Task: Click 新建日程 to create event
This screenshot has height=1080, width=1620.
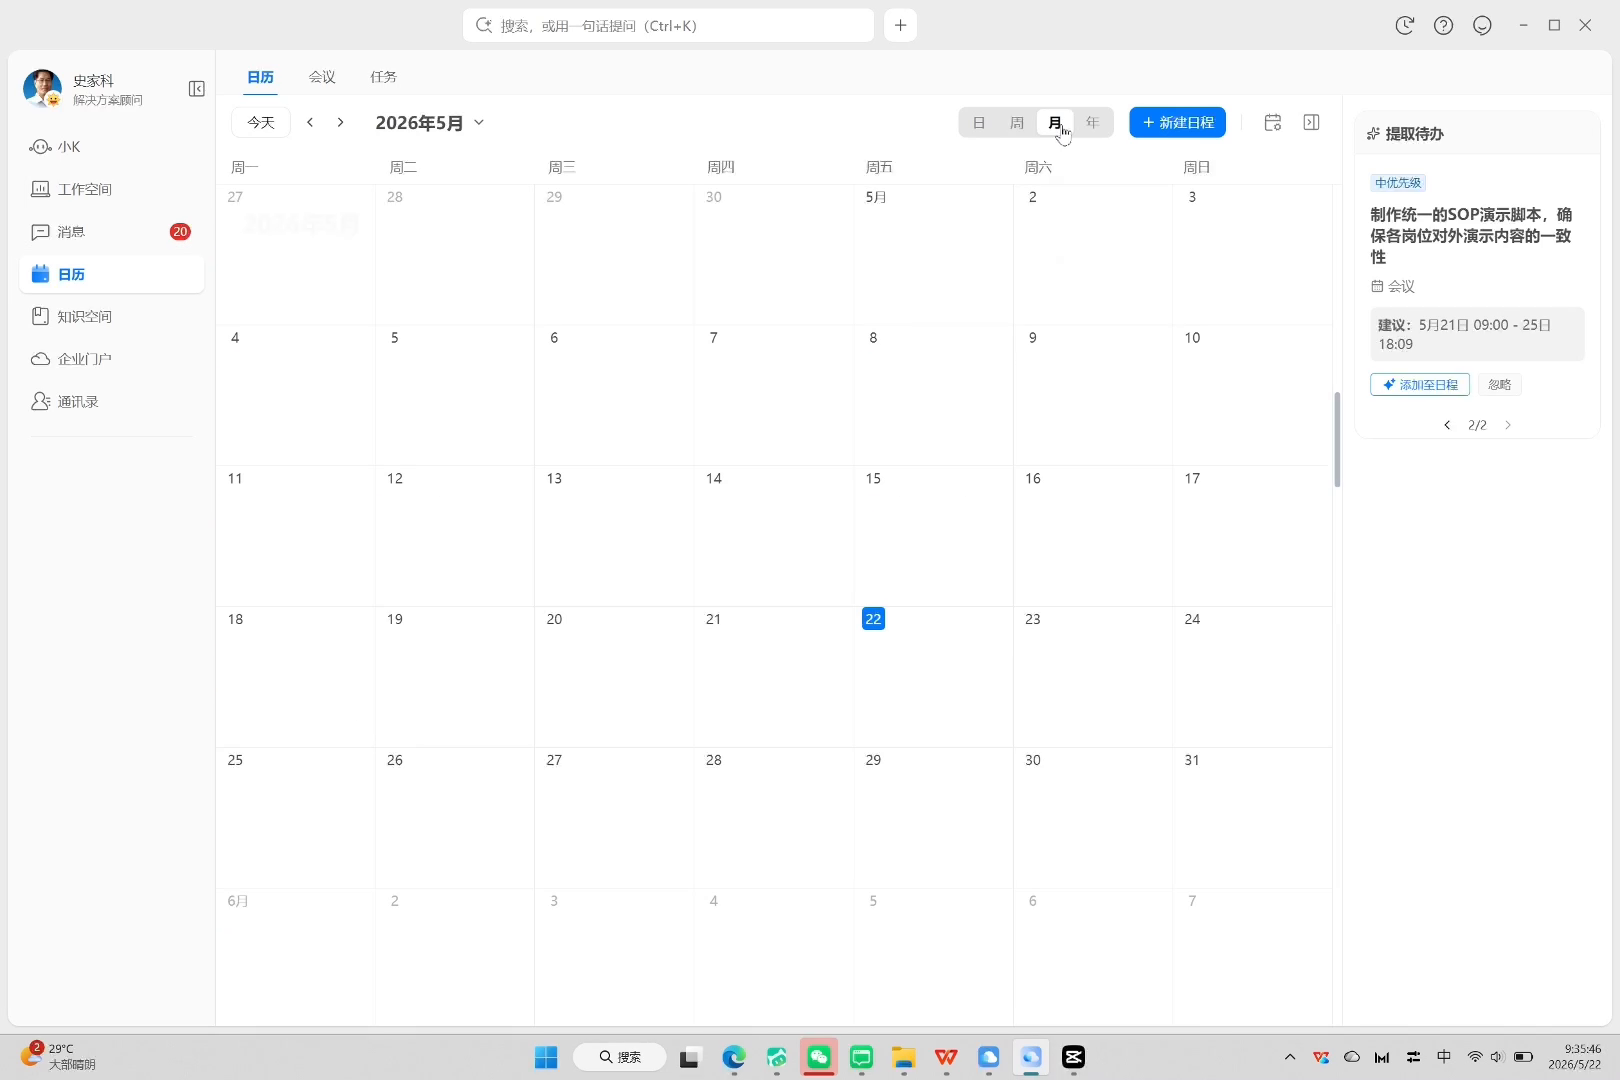Action: [1177, 122]
